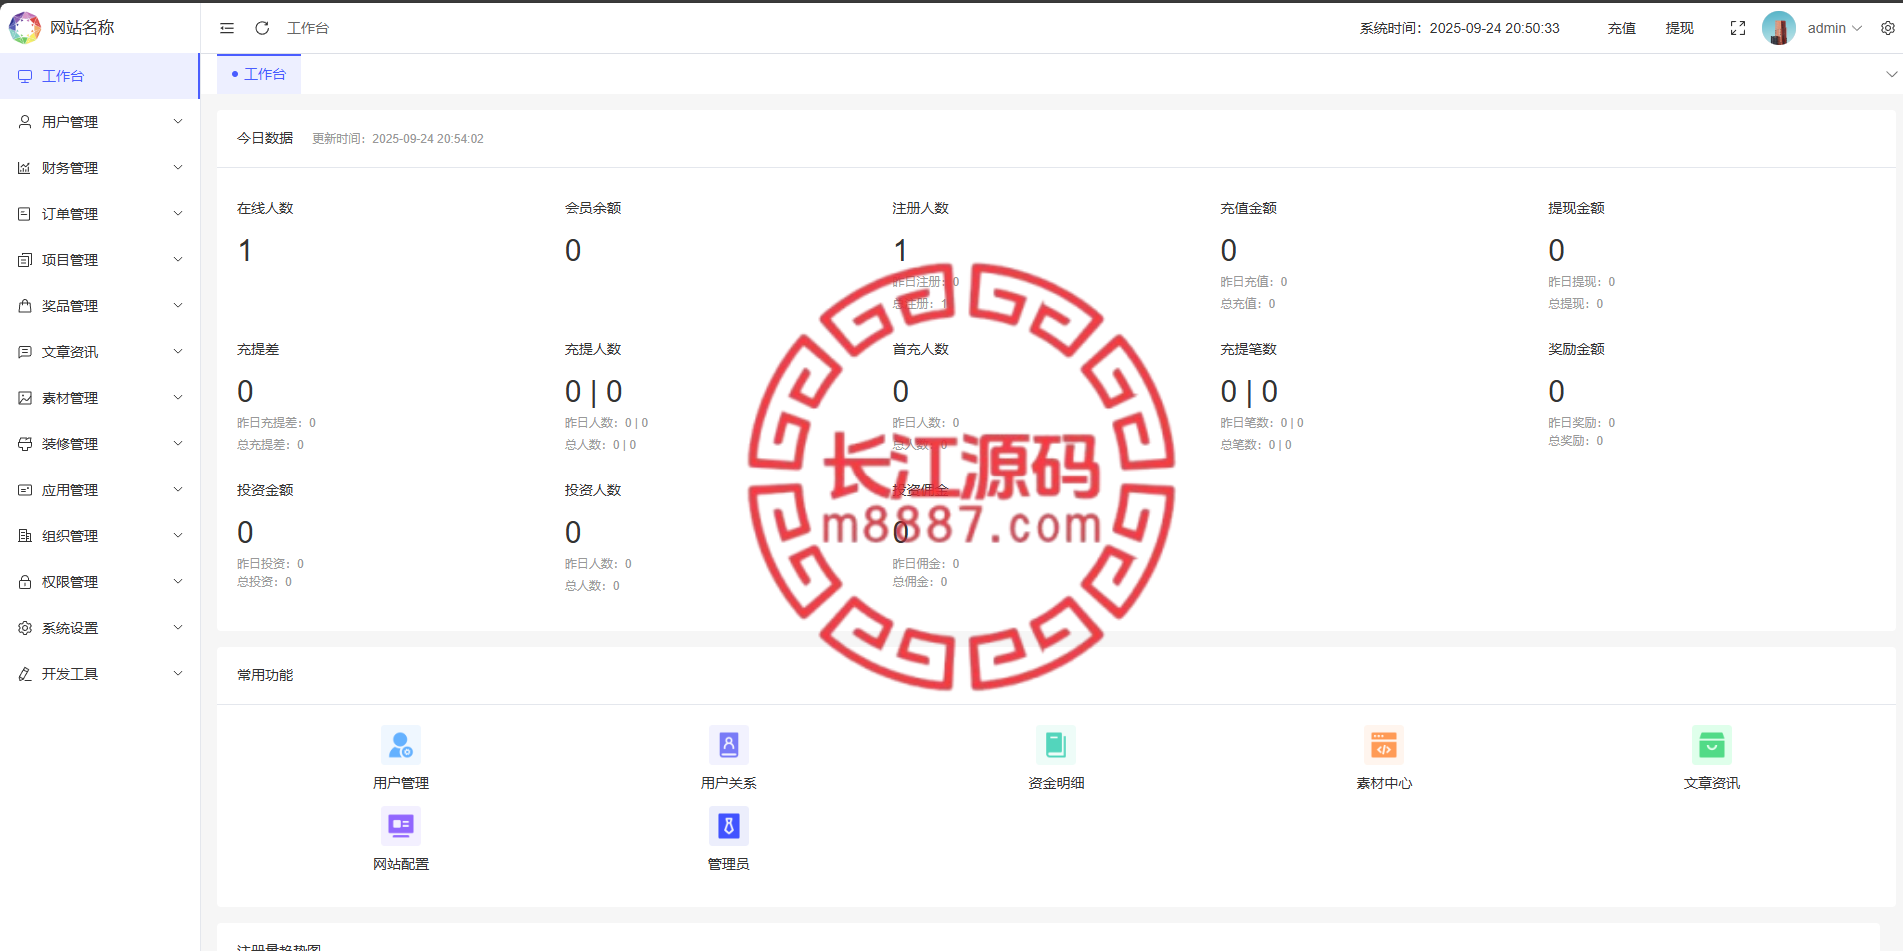Click the 财务管理 chart icon in sidebar
1903x951 pixels.
25,168
